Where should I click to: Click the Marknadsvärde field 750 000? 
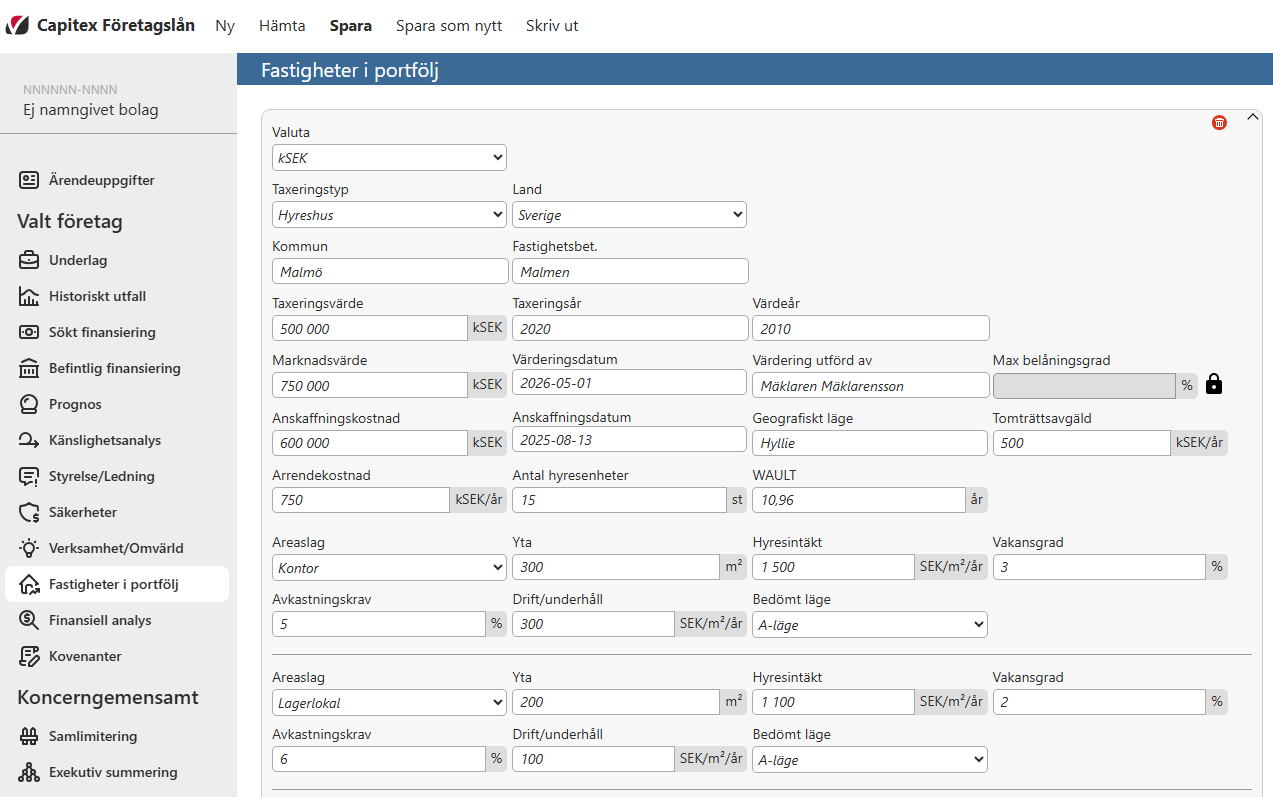click(x=370, y=385)
